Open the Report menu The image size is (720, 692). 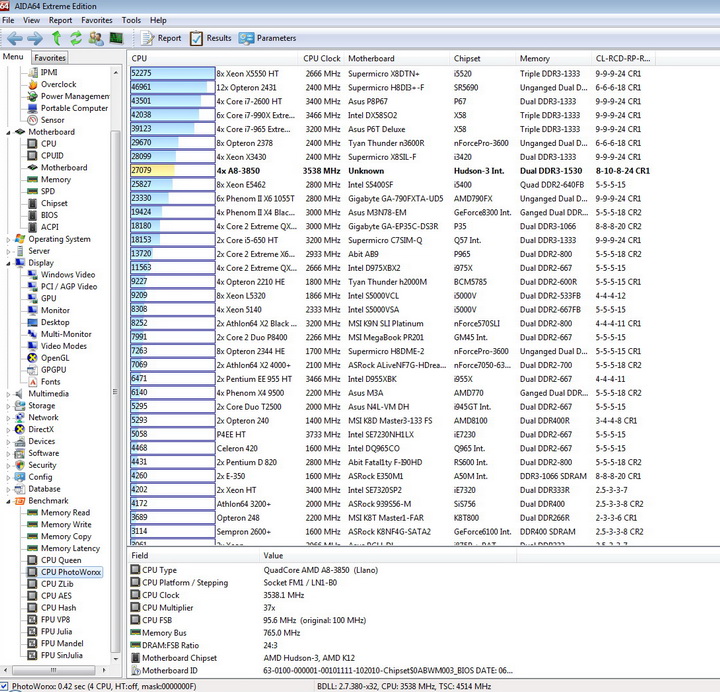60,20
